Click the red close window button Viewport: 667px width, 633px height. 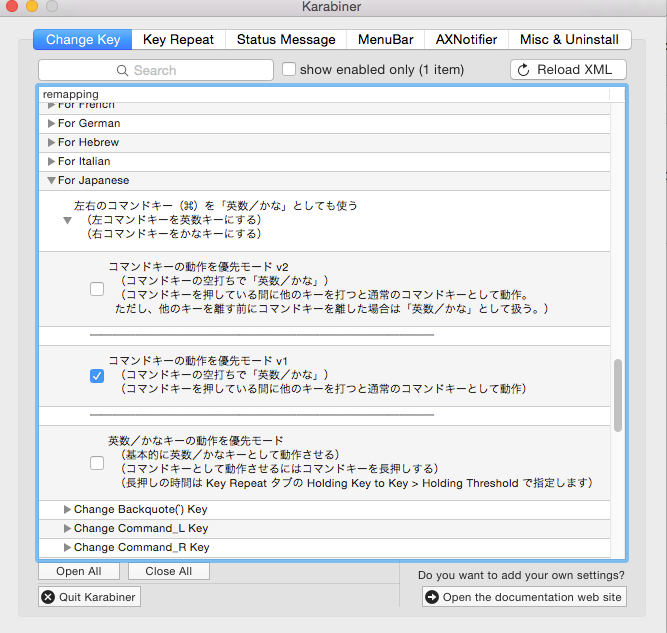click(12, 6)
